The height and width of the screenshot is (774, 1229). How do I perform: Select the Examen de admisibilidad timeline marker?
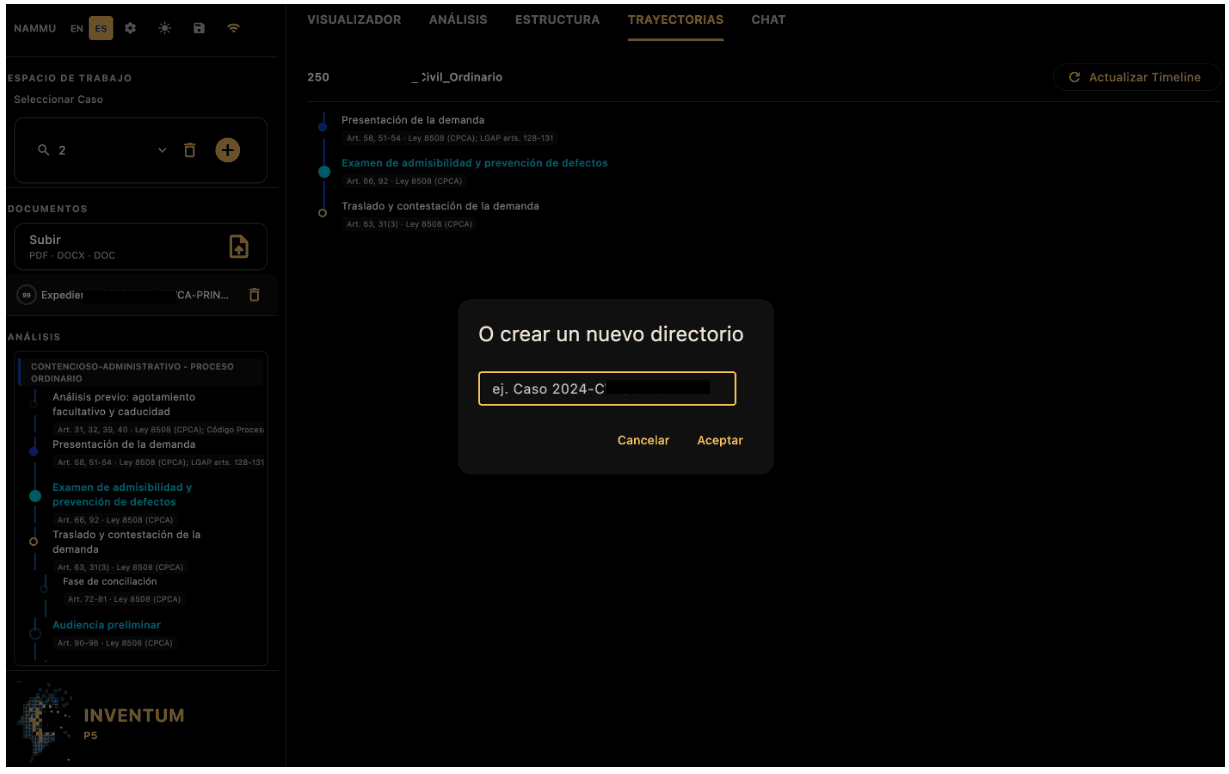coord(324,171)
